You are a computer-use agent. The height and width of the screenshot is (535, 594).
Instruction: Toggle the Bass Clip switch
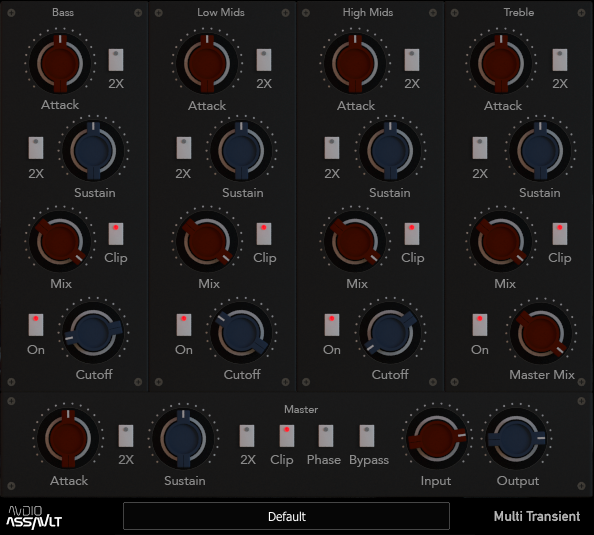point(116,234)
